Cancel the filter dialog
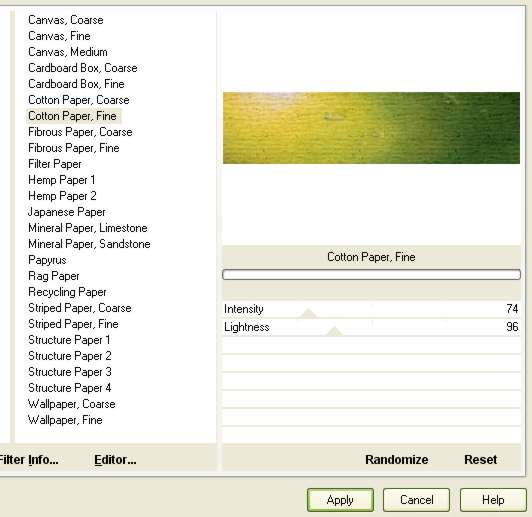The image size is (532, 517). click(416, 500)
